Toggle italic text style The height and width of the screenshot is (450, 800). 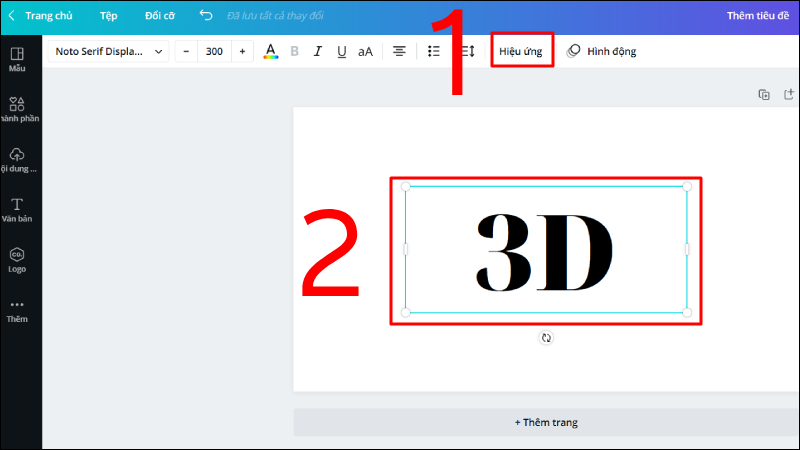(x=318, y=51)
